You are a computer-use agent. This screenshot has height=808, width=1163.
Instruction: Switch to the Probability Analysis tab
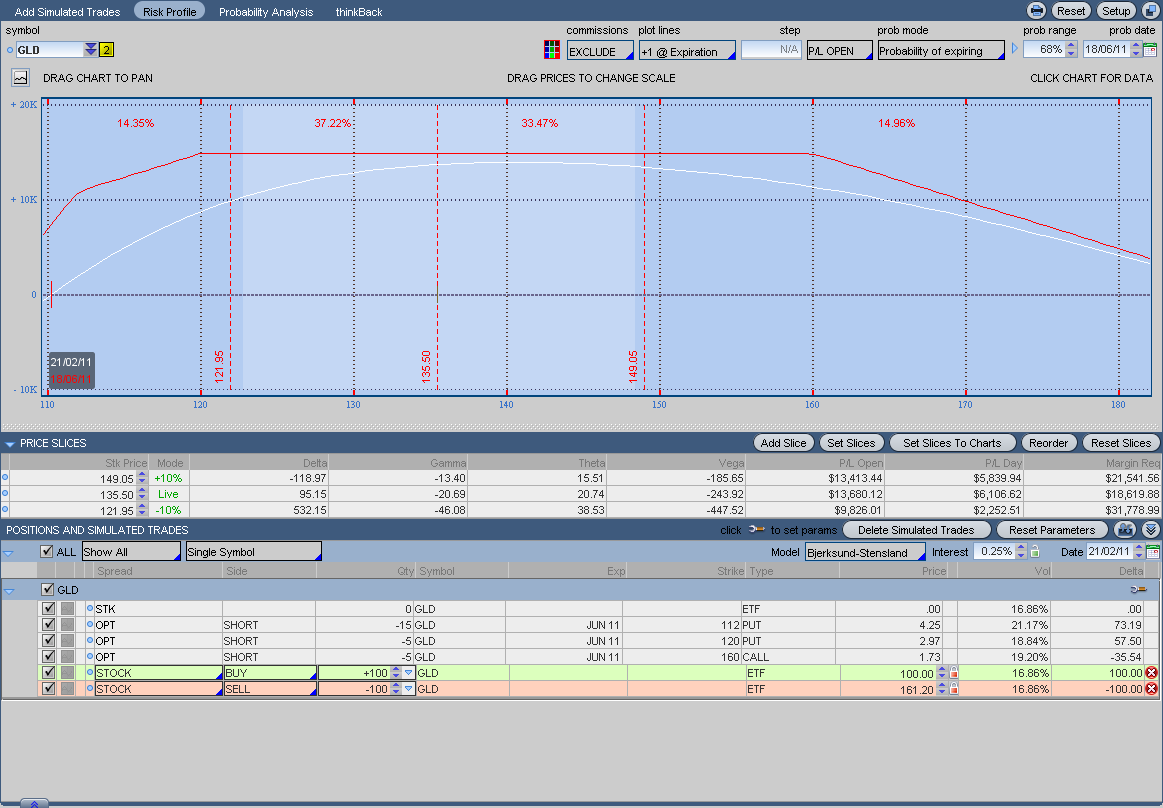click(266, 12)
